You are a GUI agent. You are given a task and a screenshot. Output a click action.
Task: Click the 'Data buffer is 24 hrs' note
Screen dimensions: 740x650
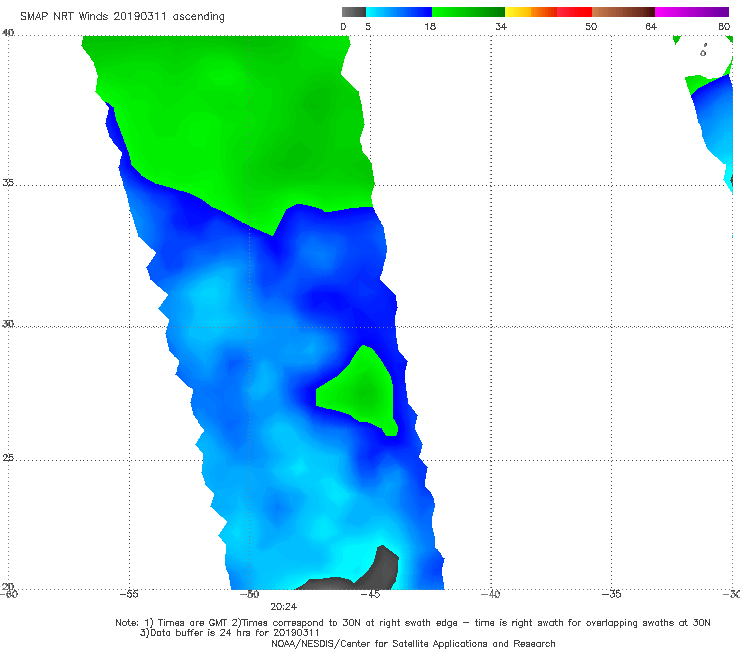click(x=230, y=633)
